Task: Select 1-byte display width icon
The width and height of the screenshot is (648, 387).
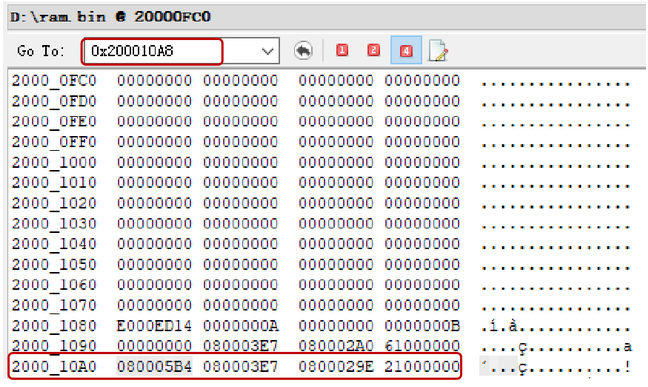Action: tap(342, 50)
